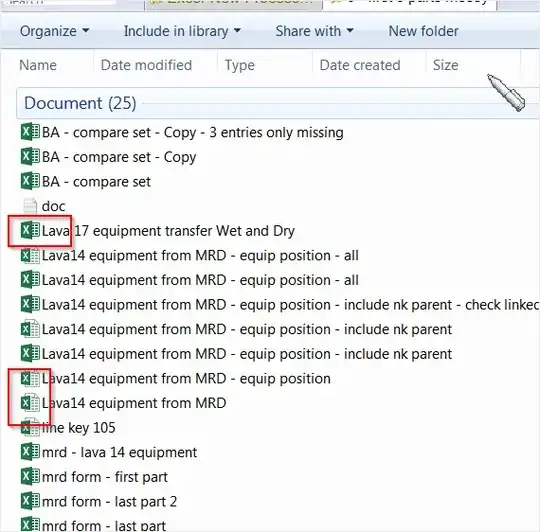Sort by the Date created column header
Viewport: 540px width, 532px height.
pyautogui.click(x=360, y=65)
